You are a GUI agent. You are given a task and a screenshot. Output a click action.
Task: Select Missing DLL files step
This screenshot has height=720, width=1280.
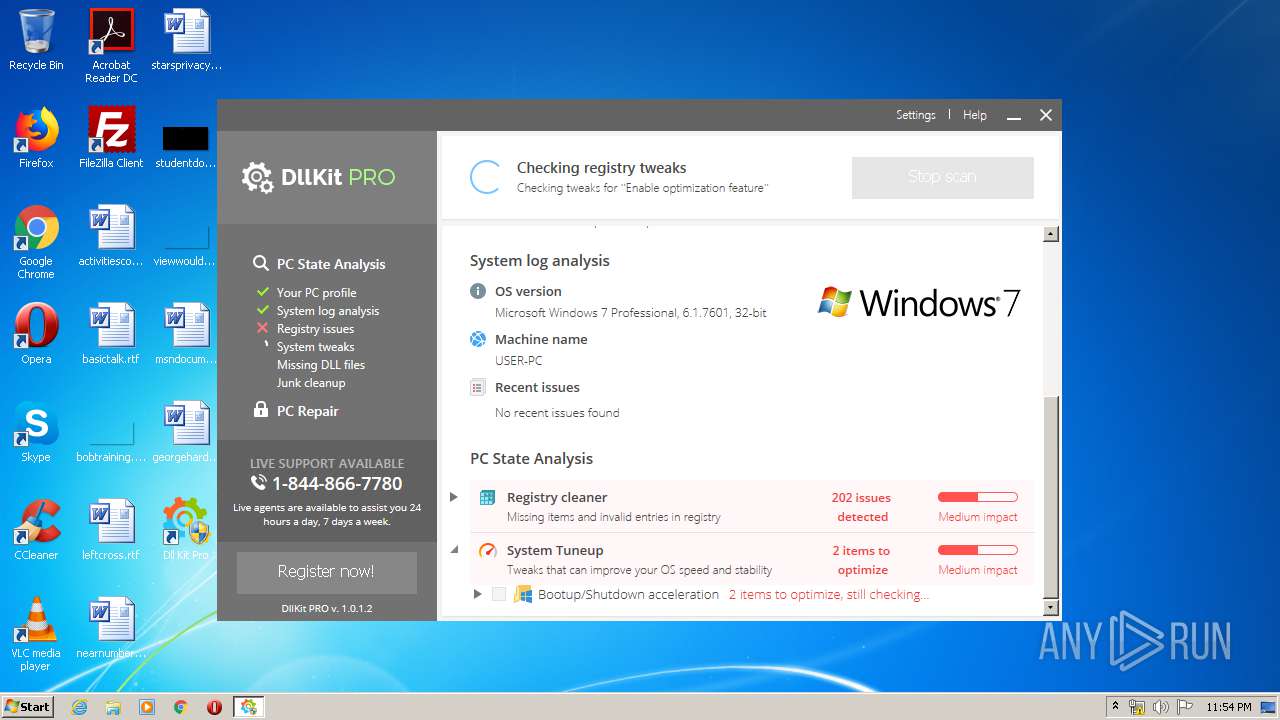(321, 365)
